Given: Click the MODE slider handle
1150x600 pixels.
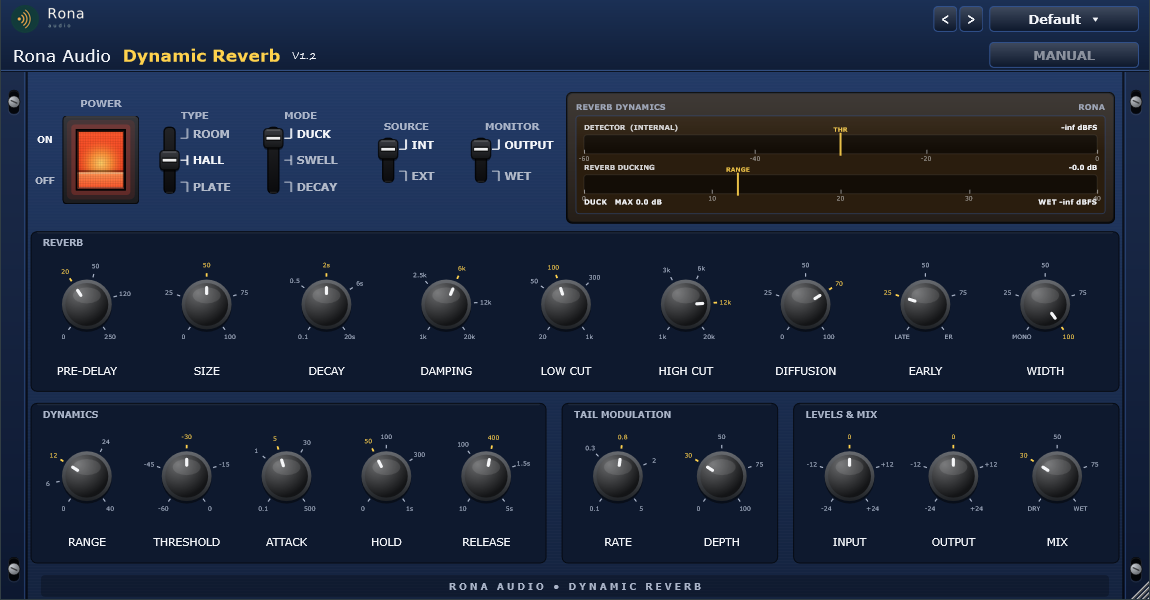Looking at the screenshot, I should [x=273, y=137].
